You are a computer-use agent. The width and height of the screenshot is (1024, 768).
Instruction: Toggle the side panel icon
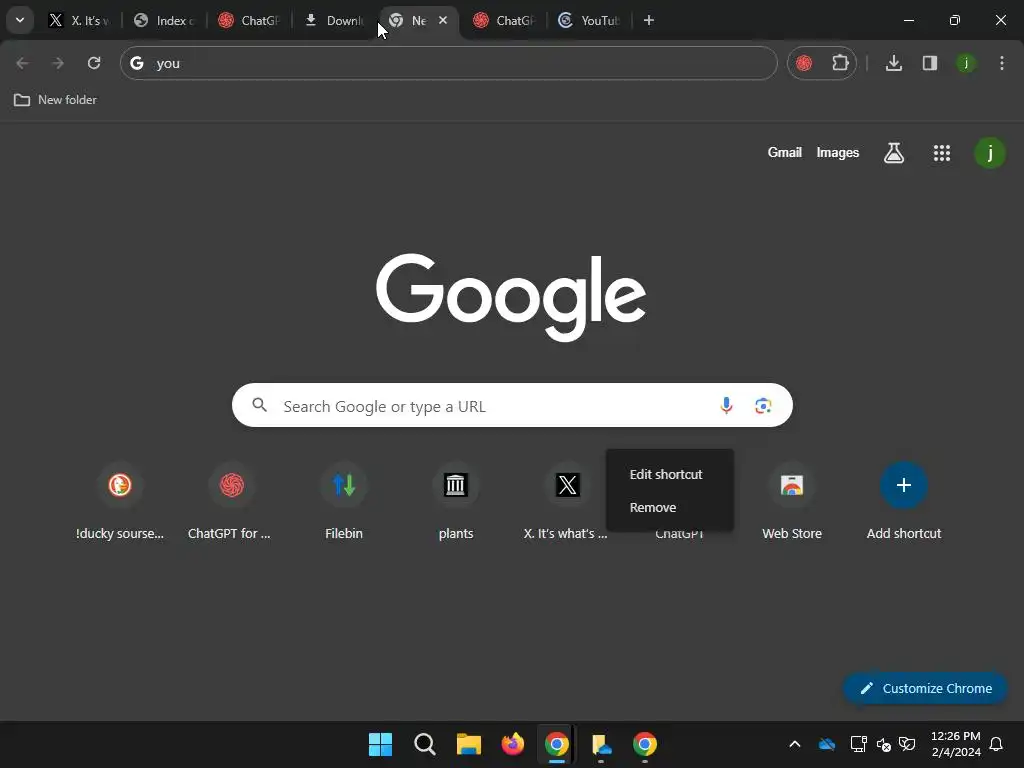point(930,63)
